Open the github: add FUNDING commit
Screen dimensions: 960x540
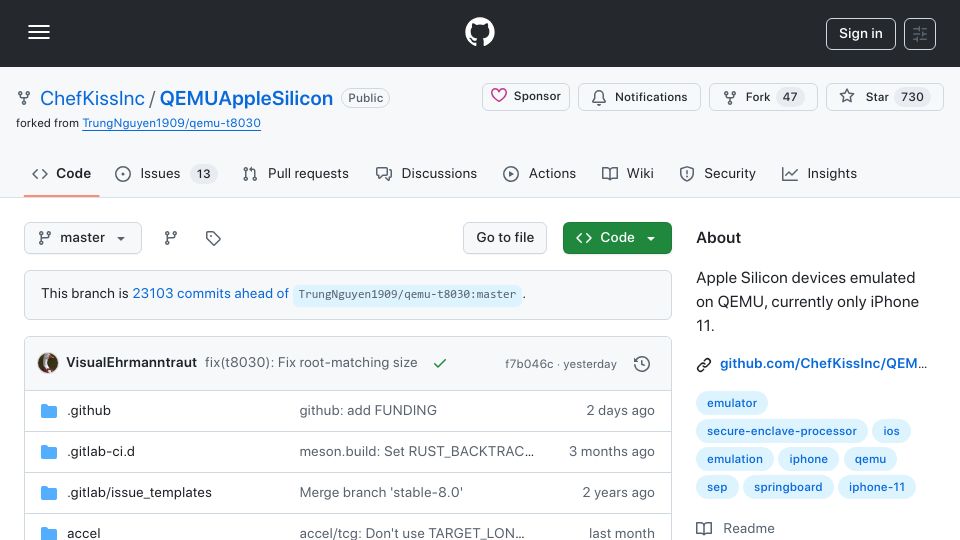tap(368, 410)
